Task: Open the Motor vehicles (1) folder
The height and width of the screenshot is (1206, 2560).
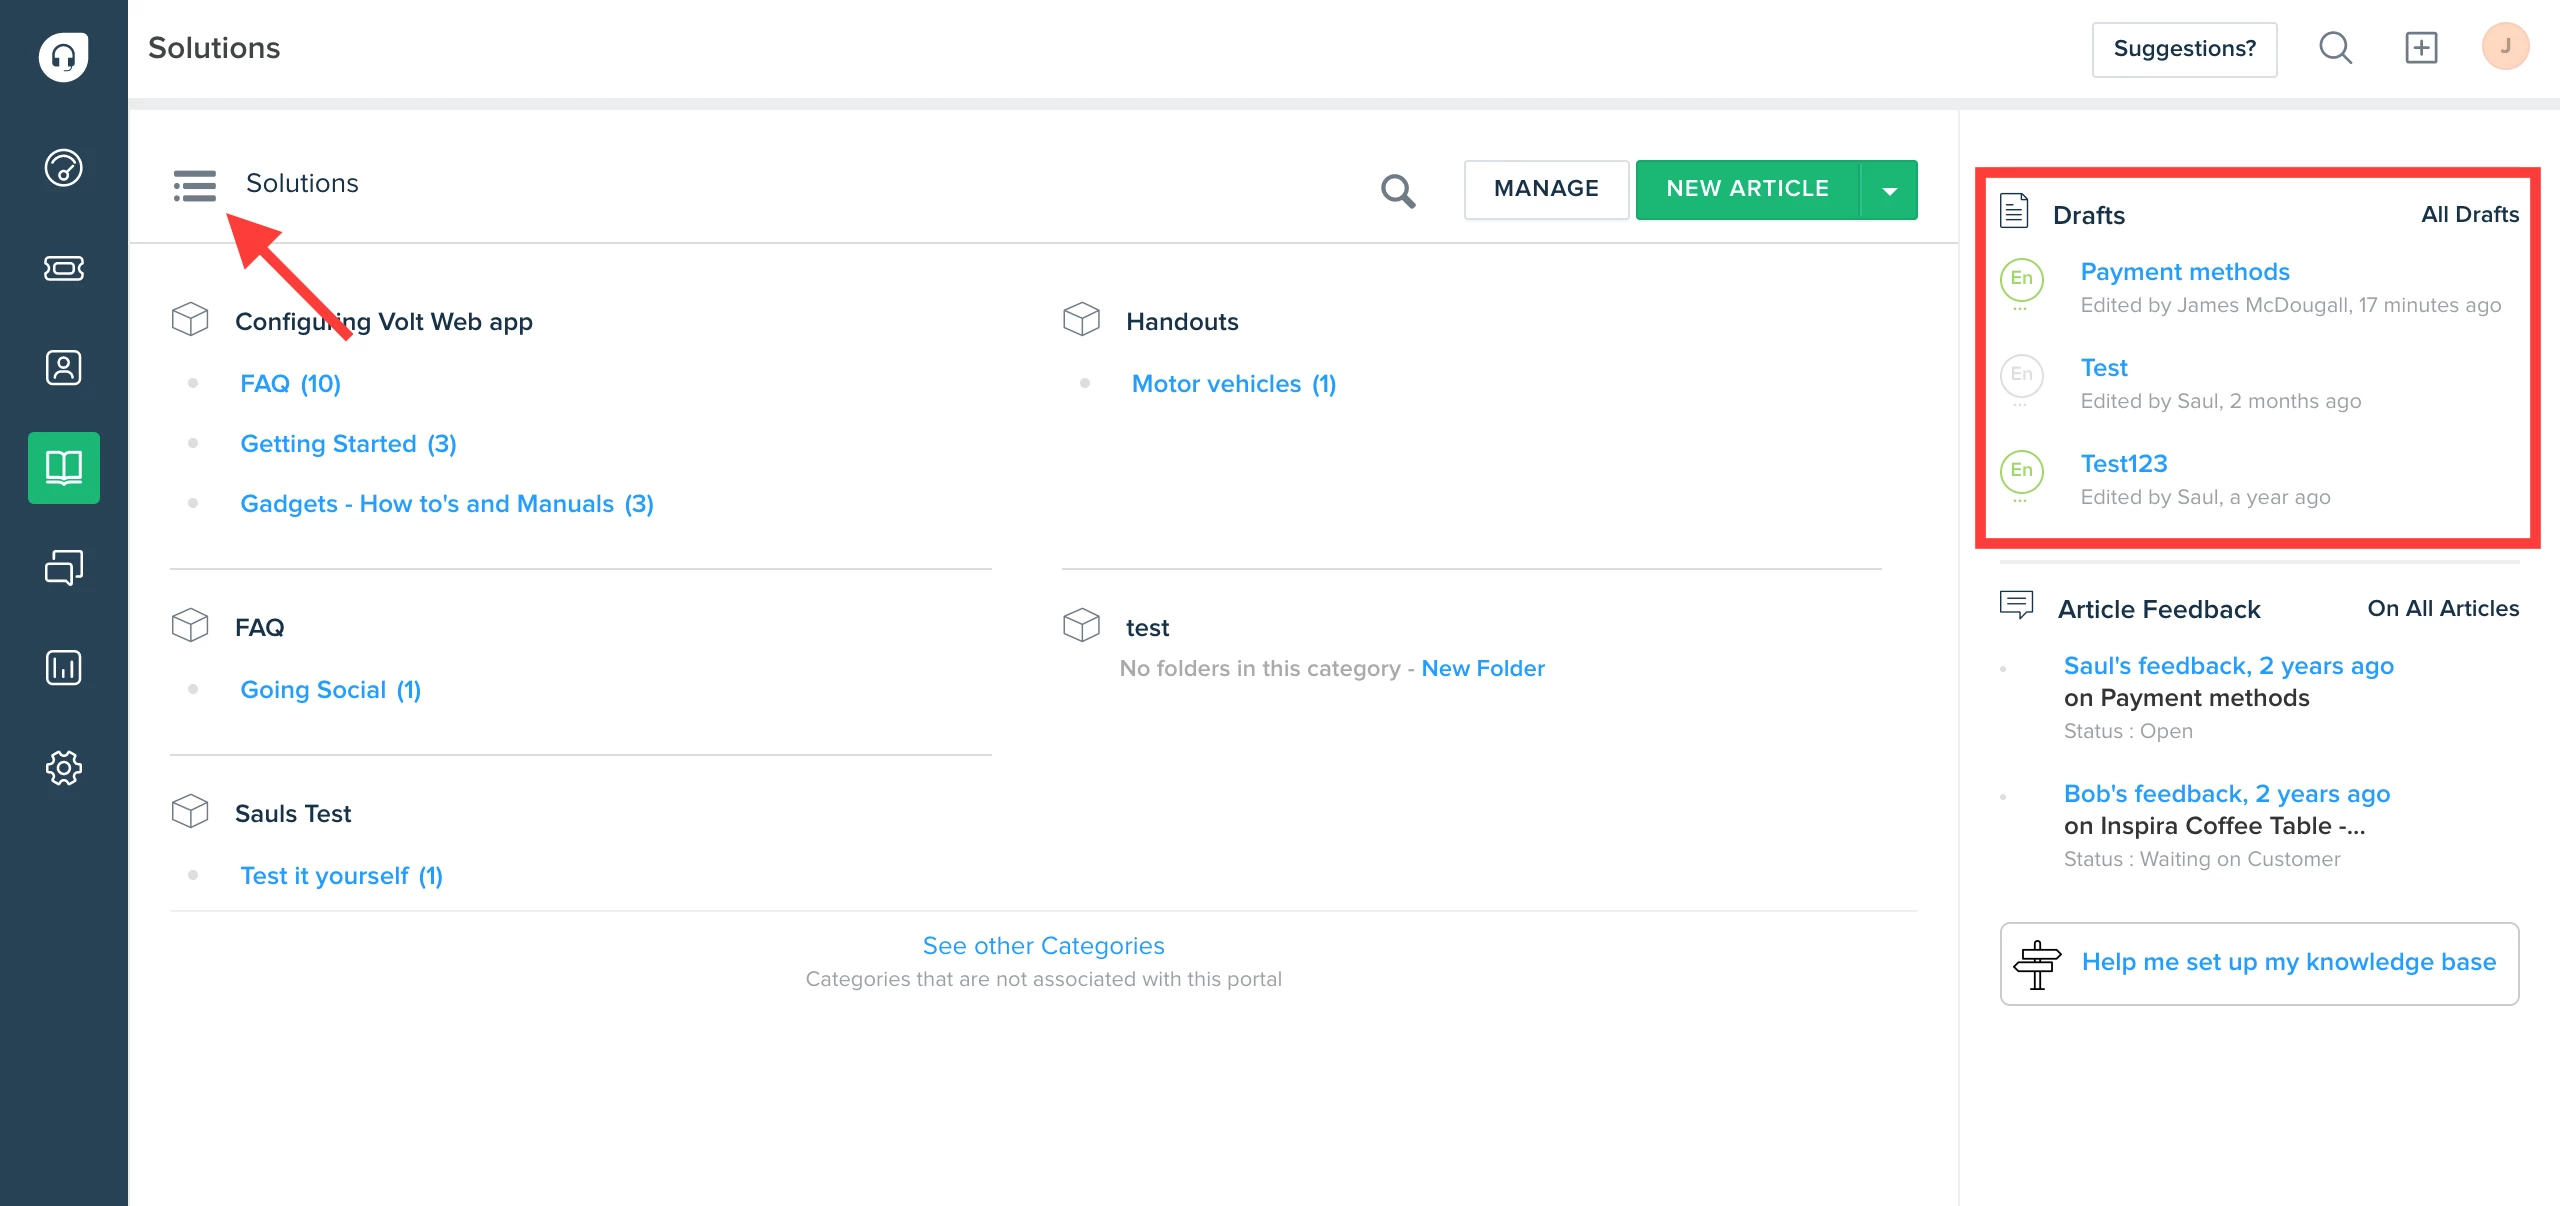Action: pos(1233,384)
